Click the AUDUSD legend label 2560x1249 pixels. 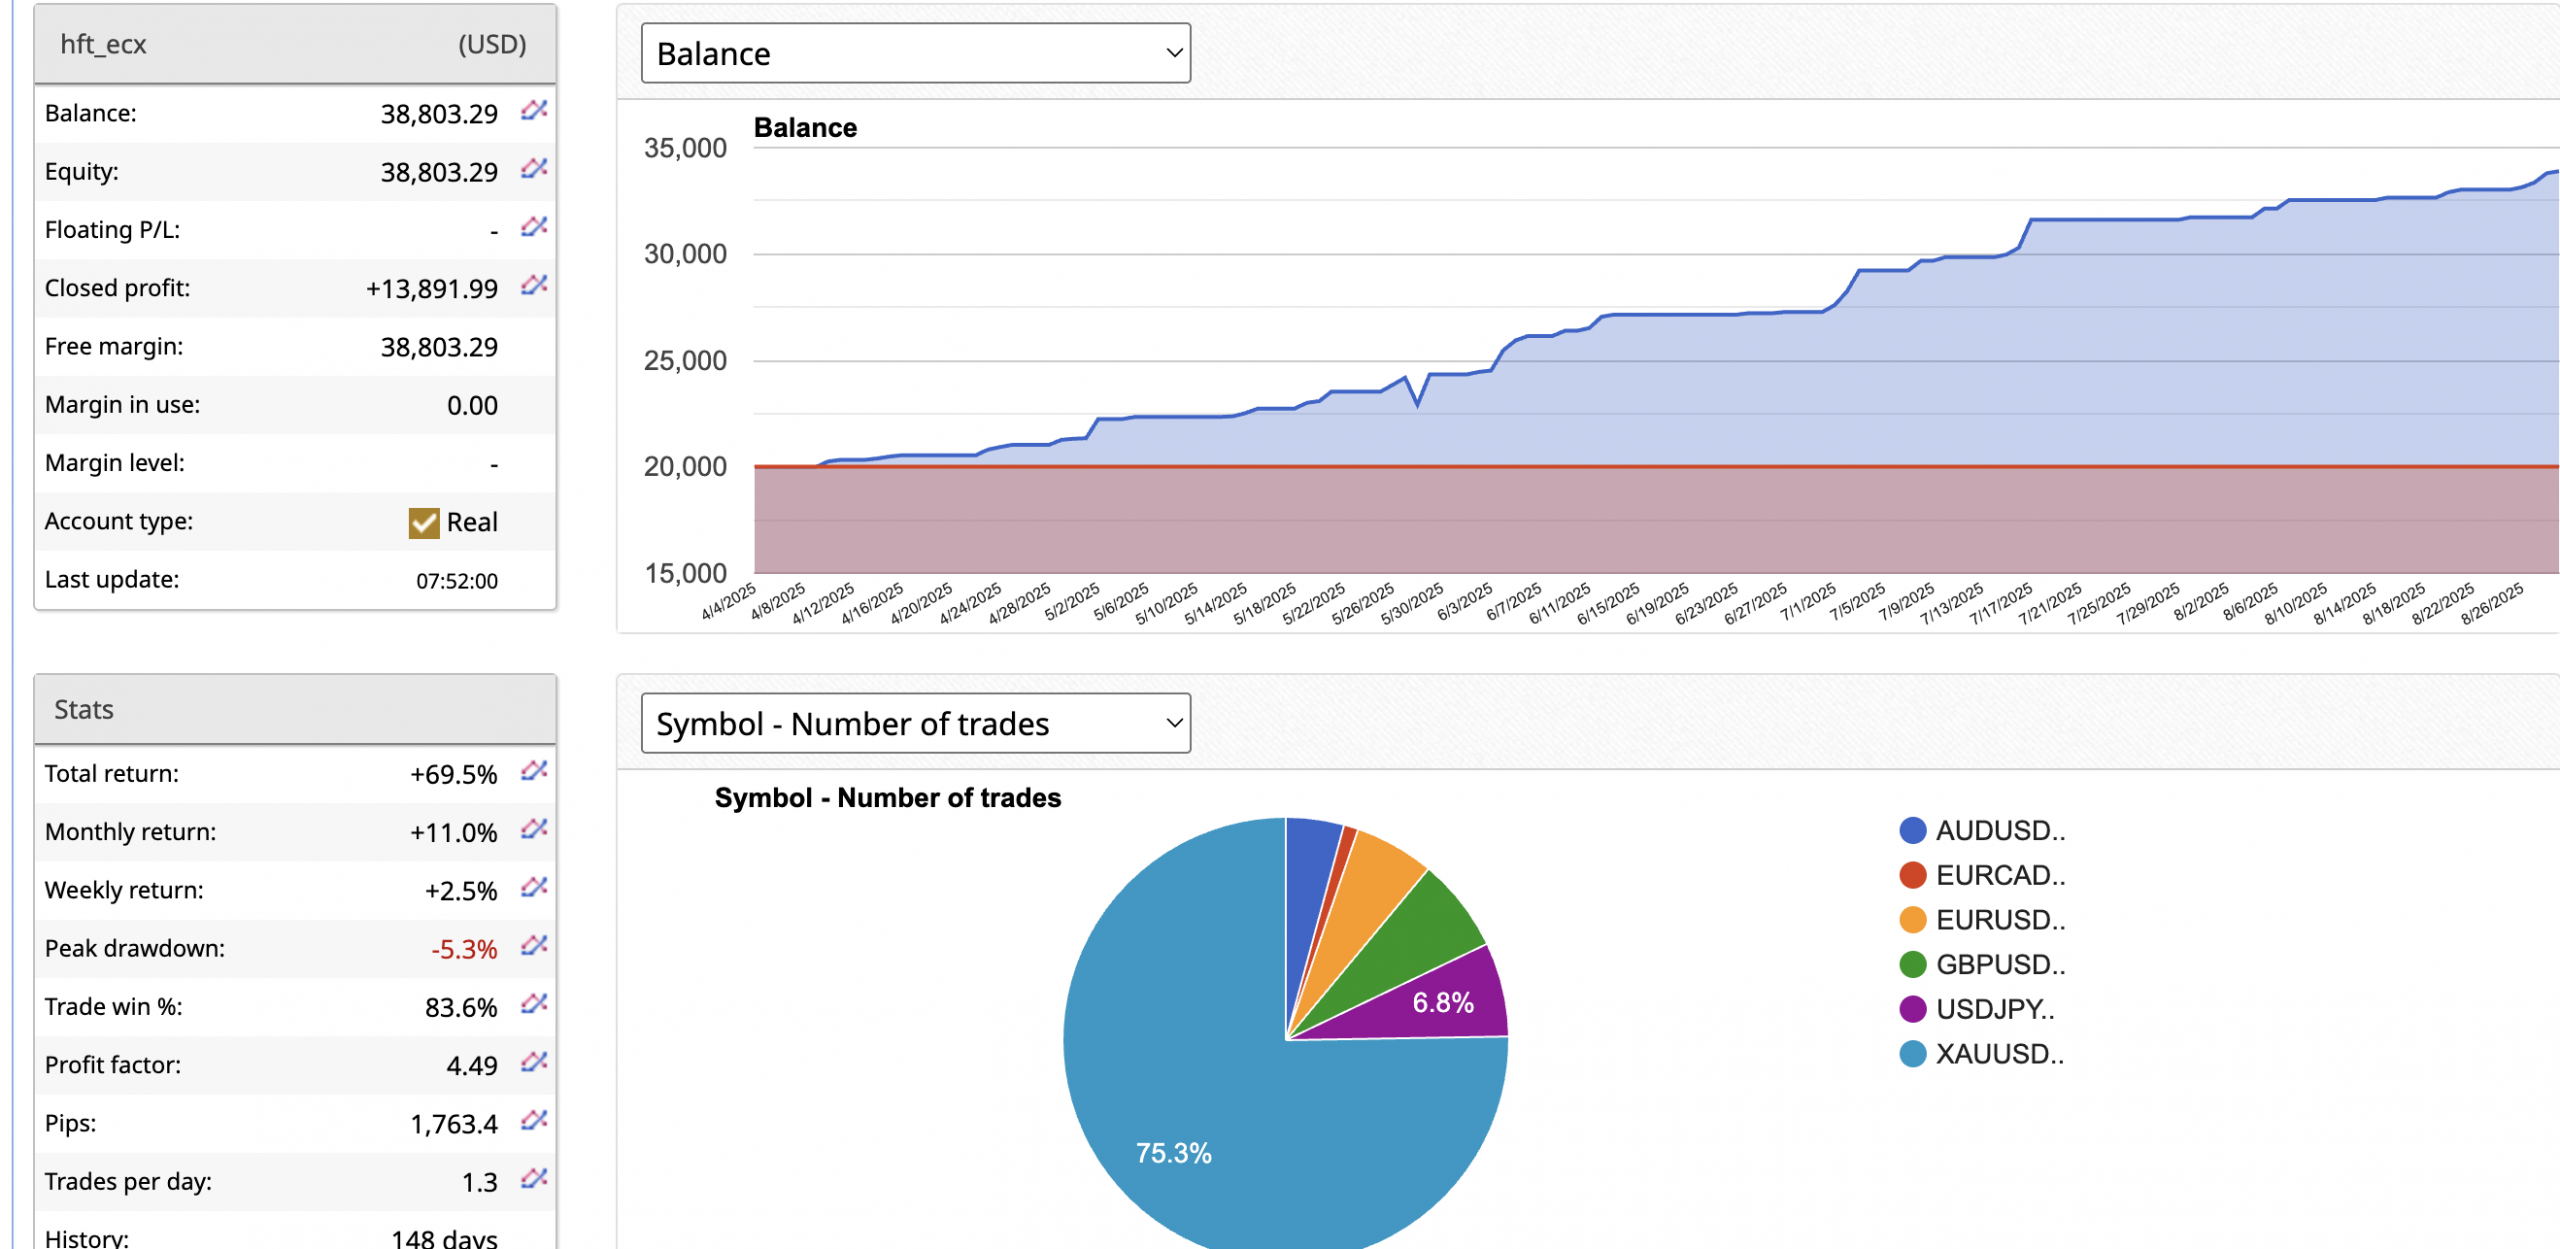pyautogui.click(x=1999, y=830)
